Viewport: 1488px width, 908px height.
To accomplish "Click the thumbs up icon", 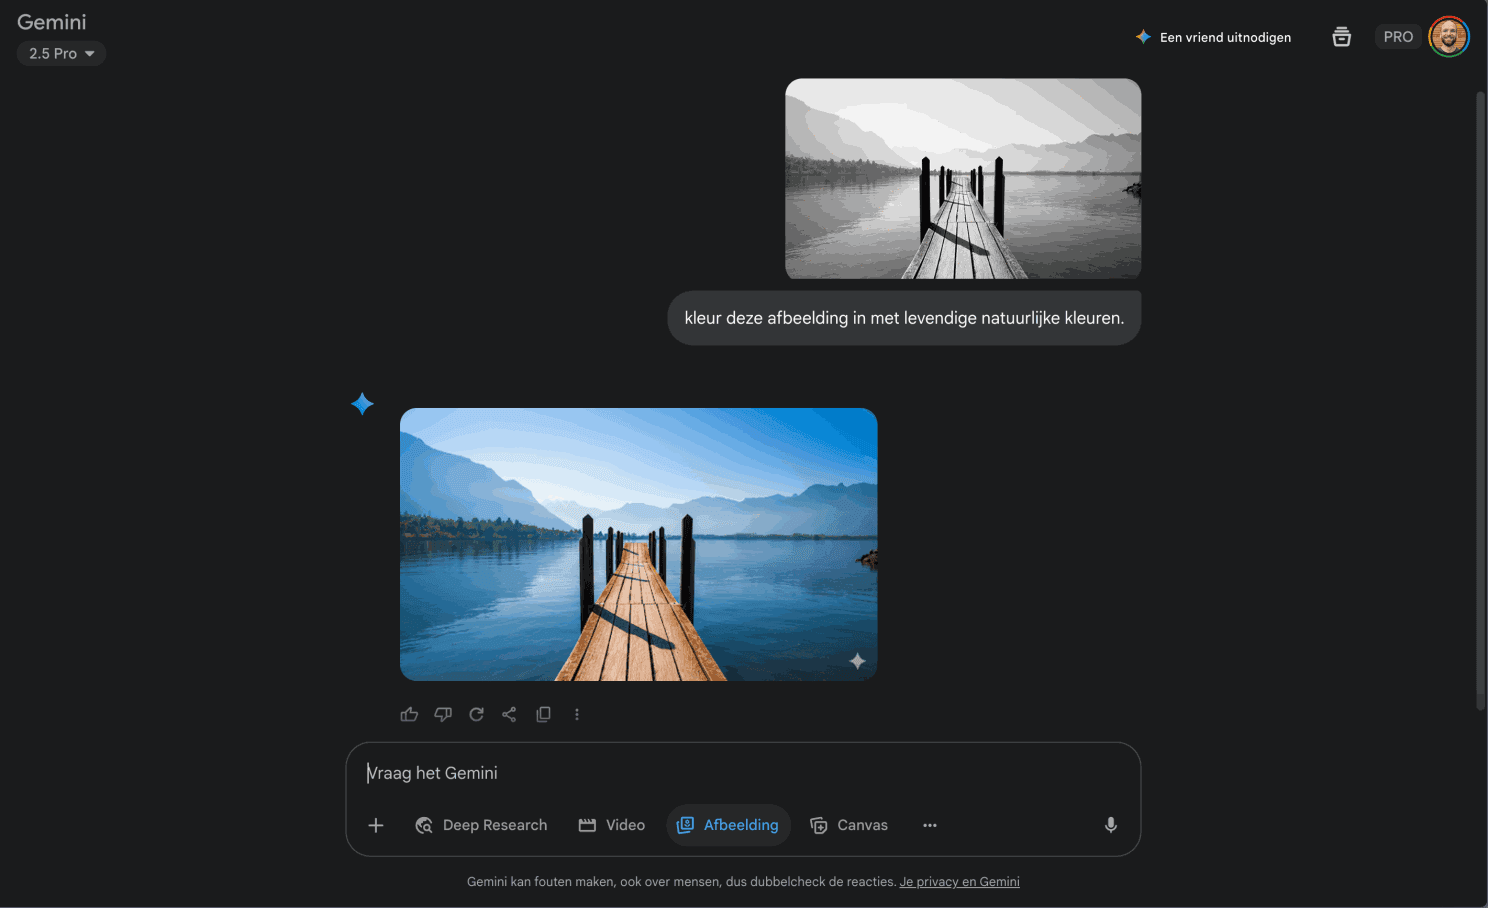I will click(409, 714).
